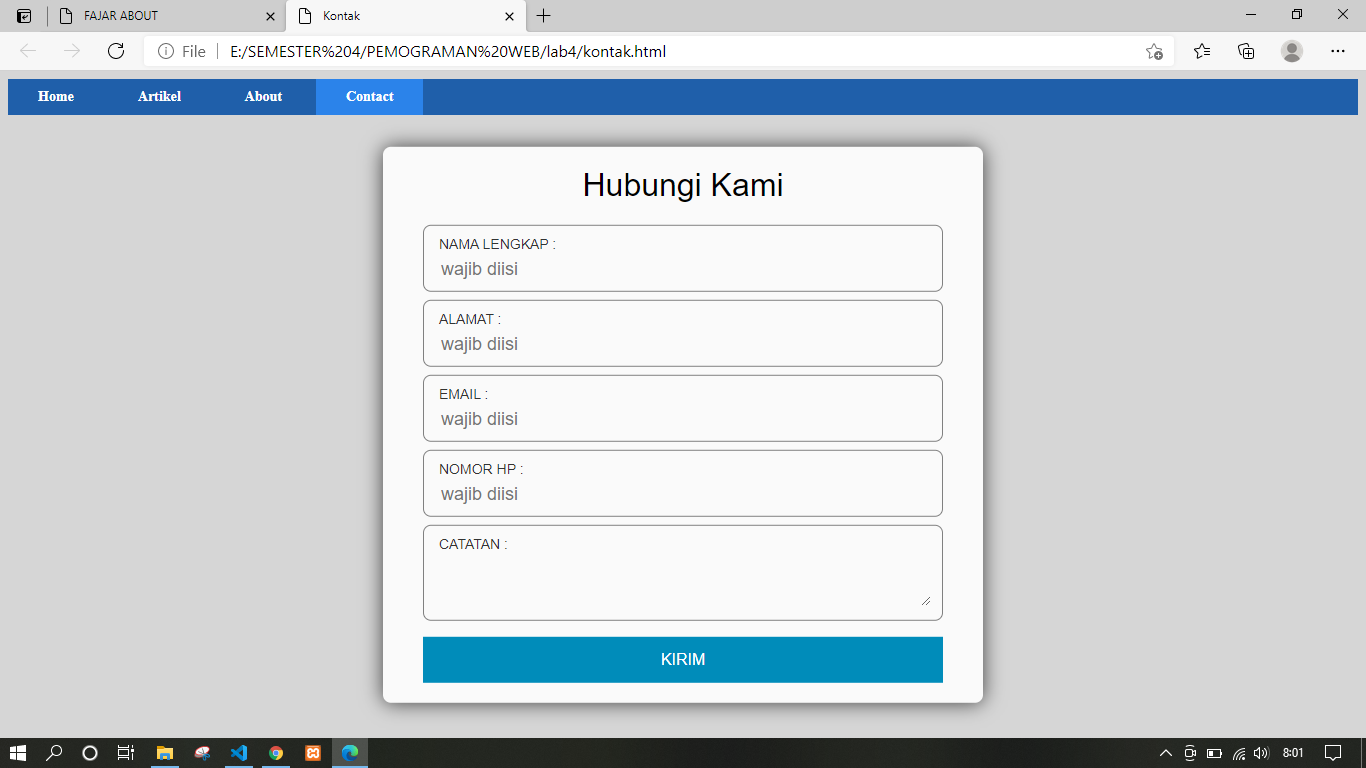1366x768 pixels.
Task: Open XAMPP Control Panel from the taskbar
Action: click(x=312, y=753)
